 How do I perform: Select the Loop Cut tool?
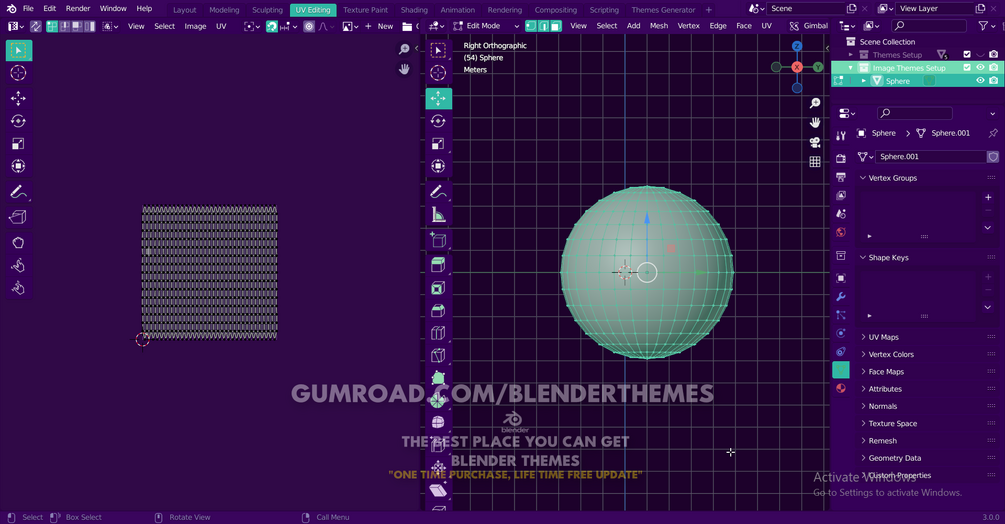(x=438, y=333)
